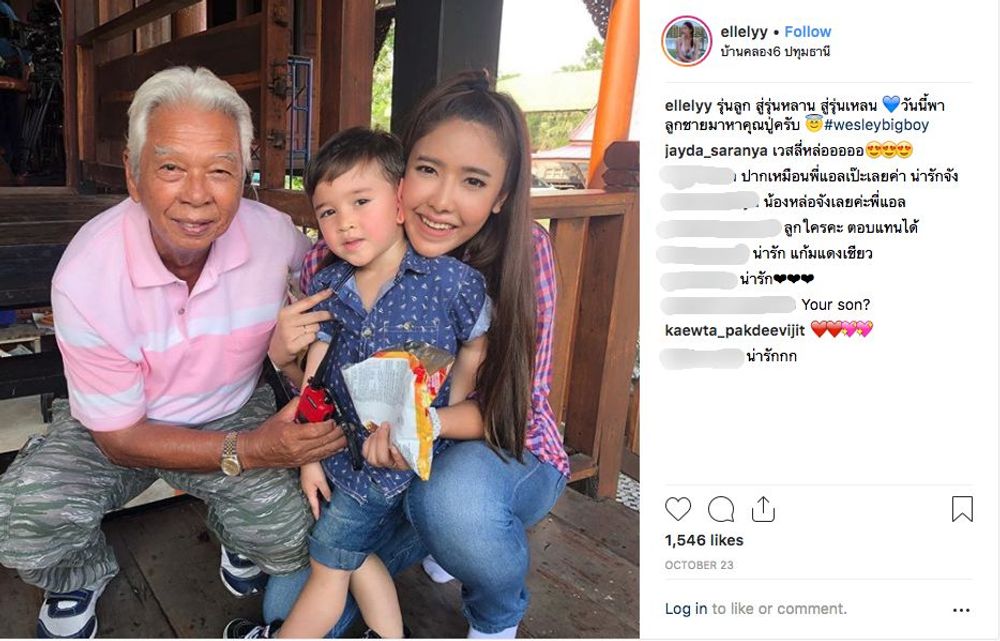Like the post with the heart icon
Screen dimensions: 1000x641
[677, 509]
